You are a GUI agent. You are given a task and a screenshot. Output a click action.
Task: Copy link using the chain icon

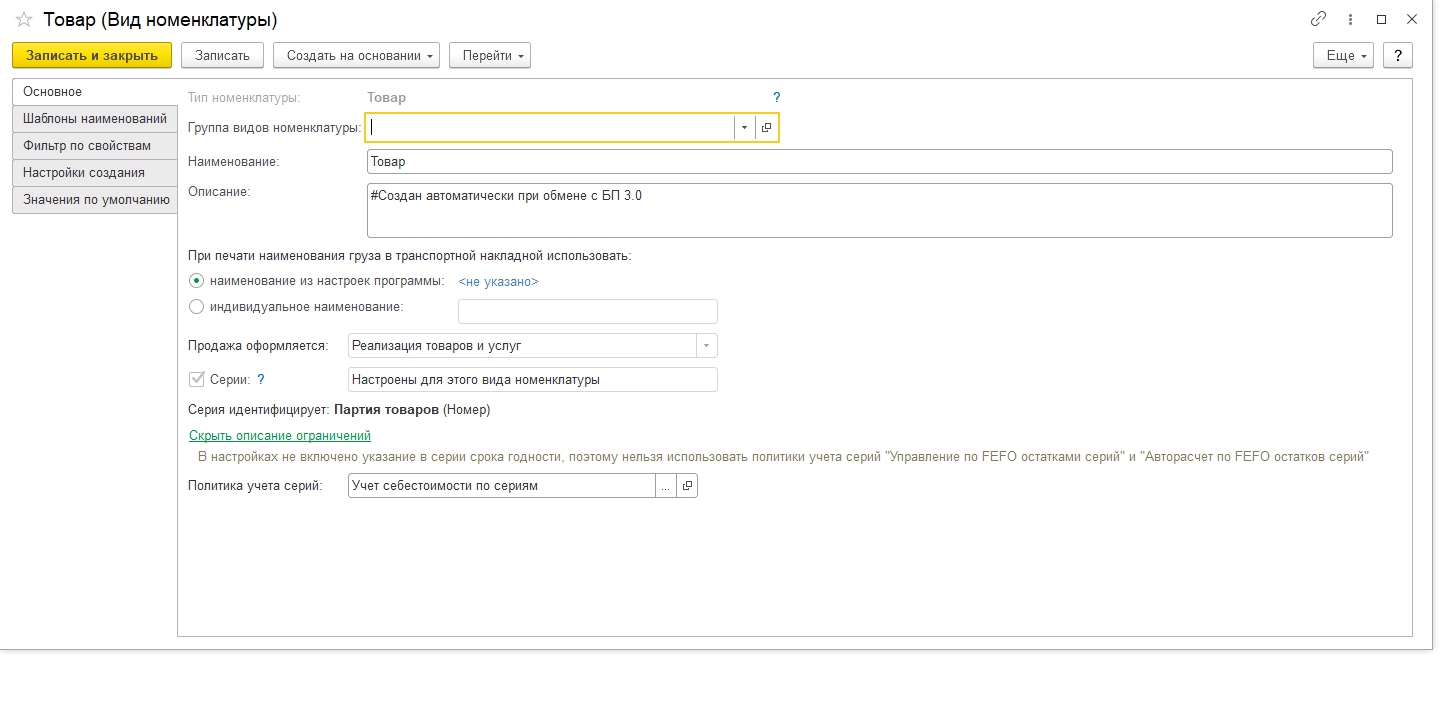click(1318, 19)
